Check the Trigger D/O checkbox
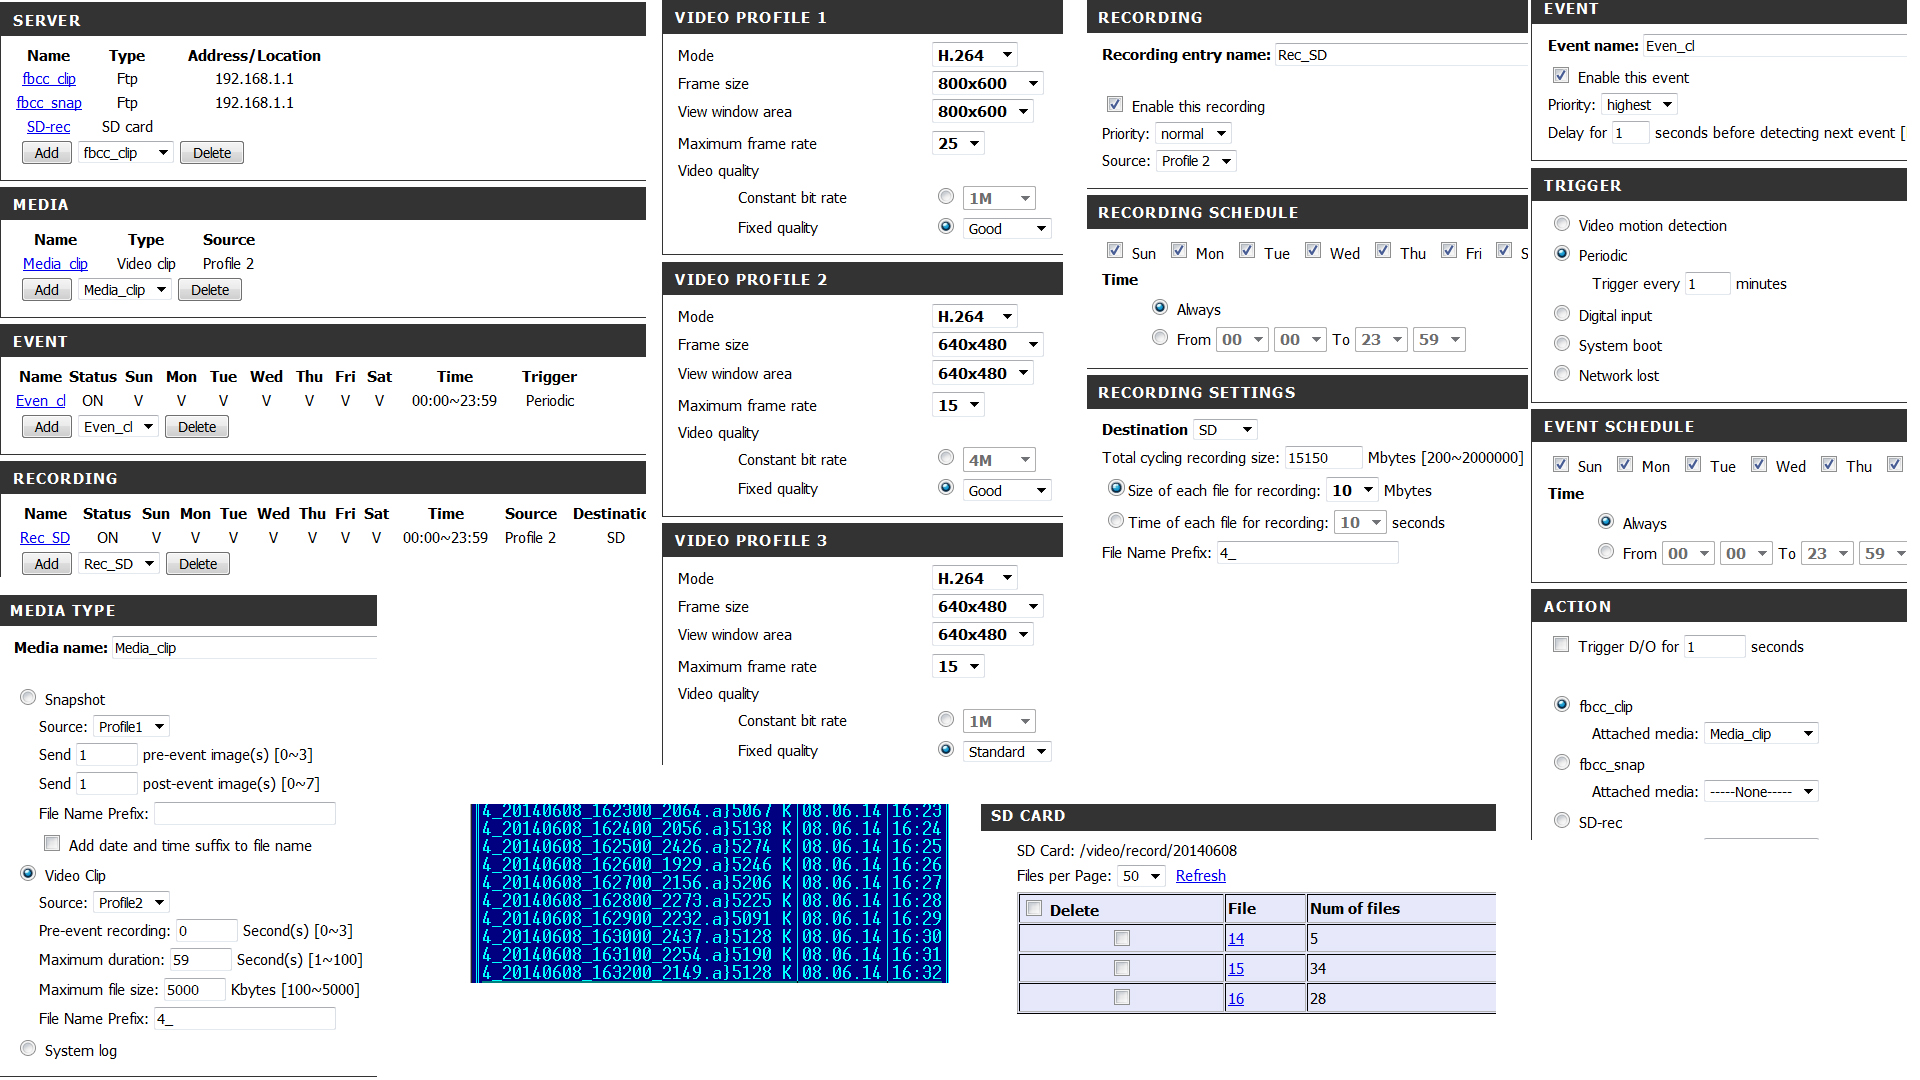The height and width of the screenshot is (1080, 1920). pyautogui.click(x=1561, y=645)
